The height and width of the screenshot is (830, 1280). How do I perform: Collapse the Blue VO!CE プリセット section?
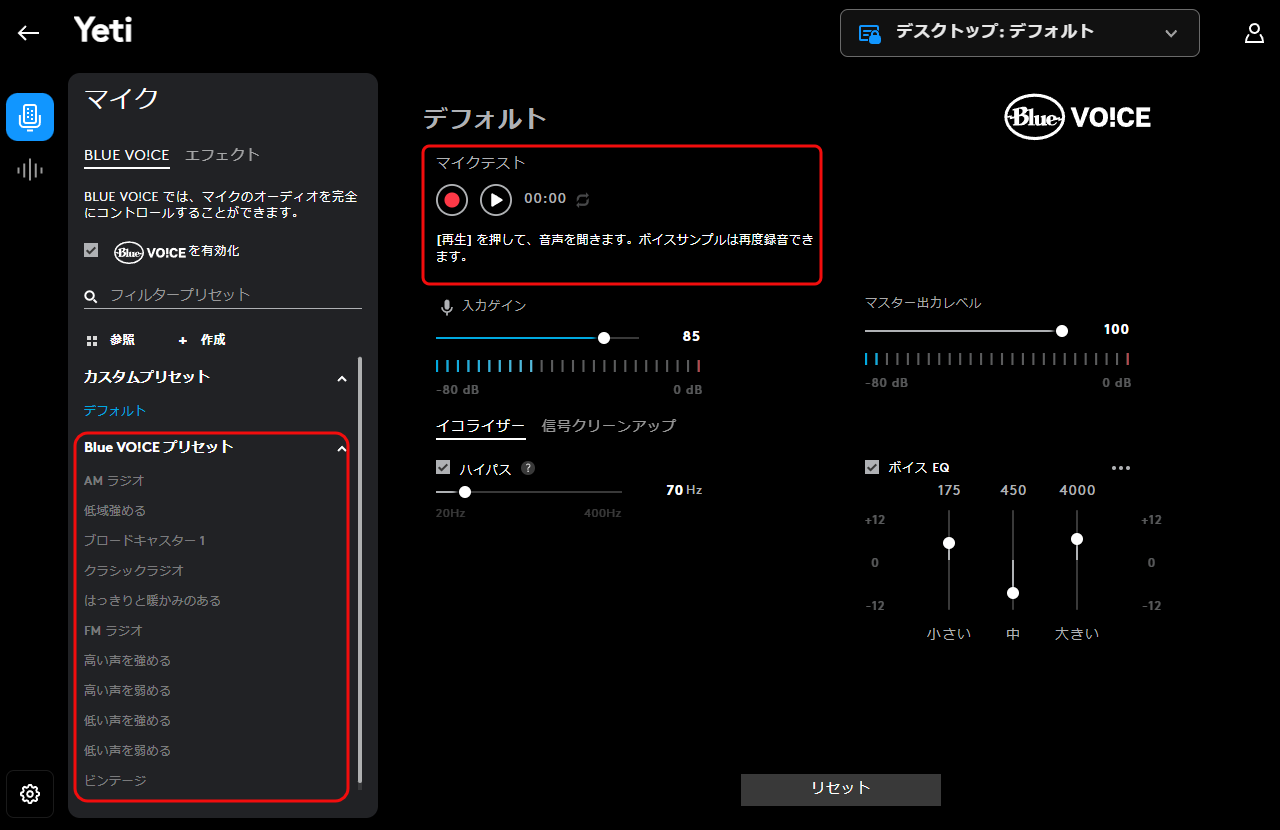(x=342, y=449)
